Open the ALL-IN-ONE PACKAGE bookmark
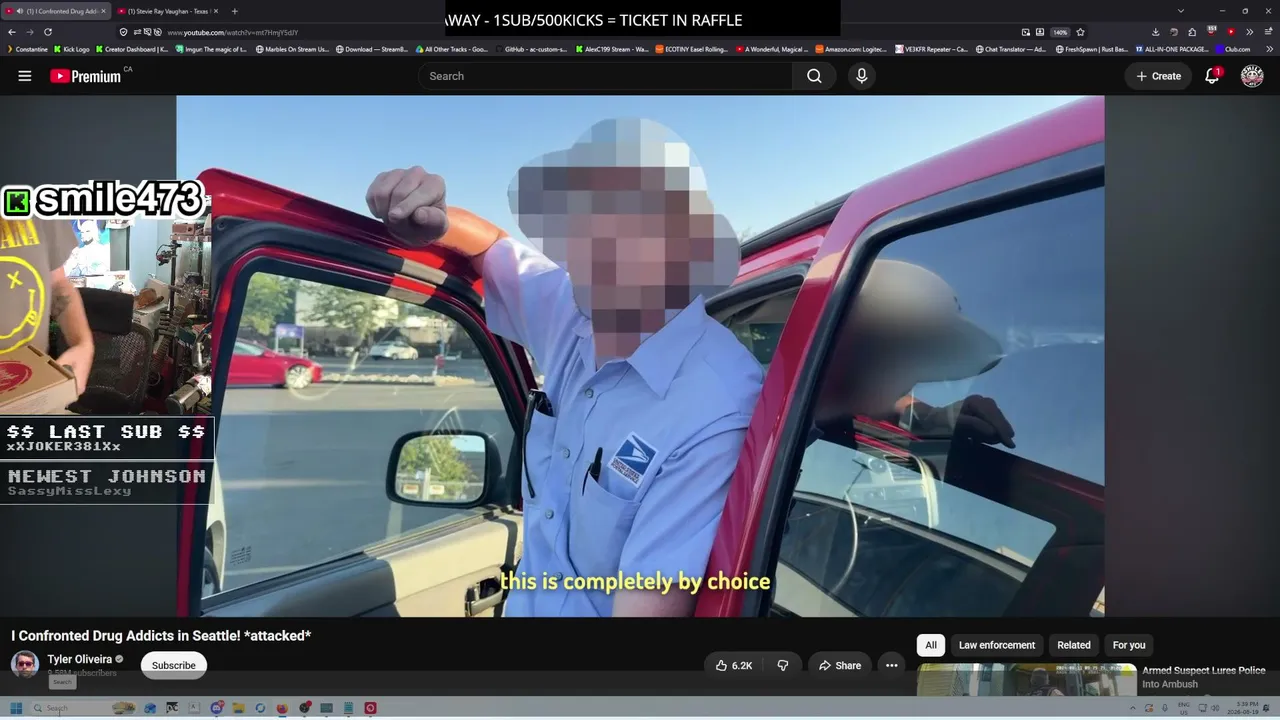 coord(1172,49)
